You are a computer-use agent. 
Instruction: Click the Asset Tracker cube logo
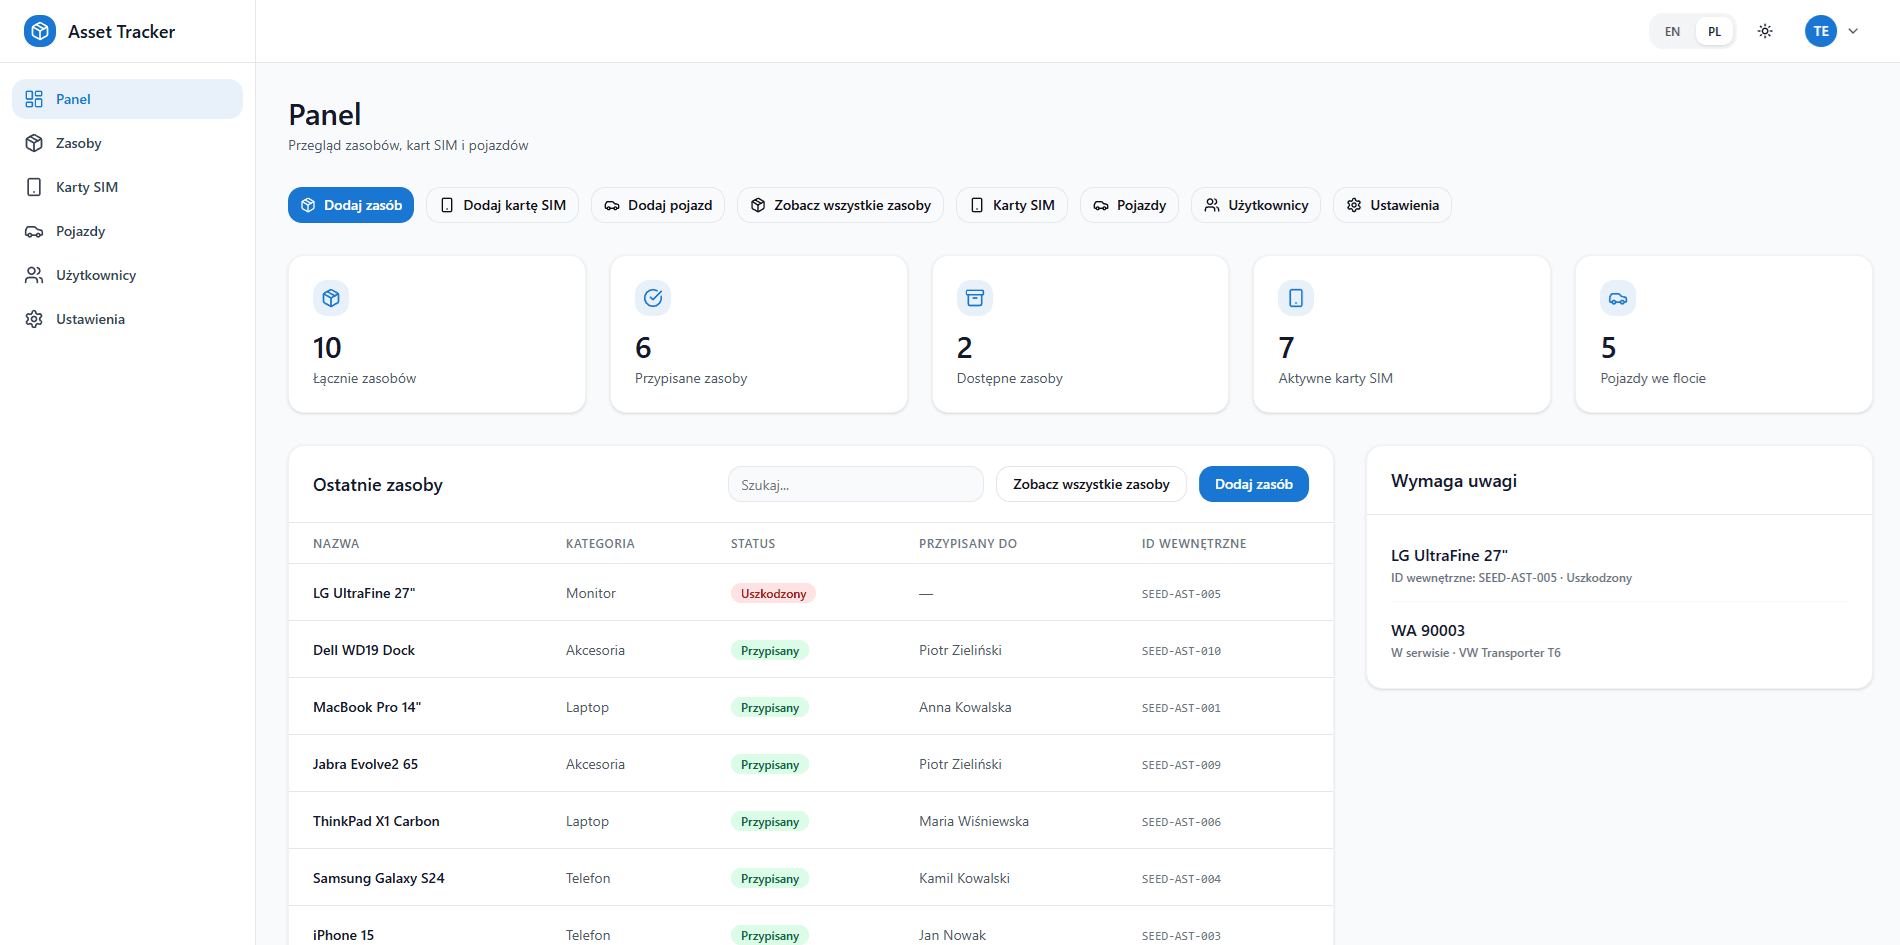coord(40,31)
